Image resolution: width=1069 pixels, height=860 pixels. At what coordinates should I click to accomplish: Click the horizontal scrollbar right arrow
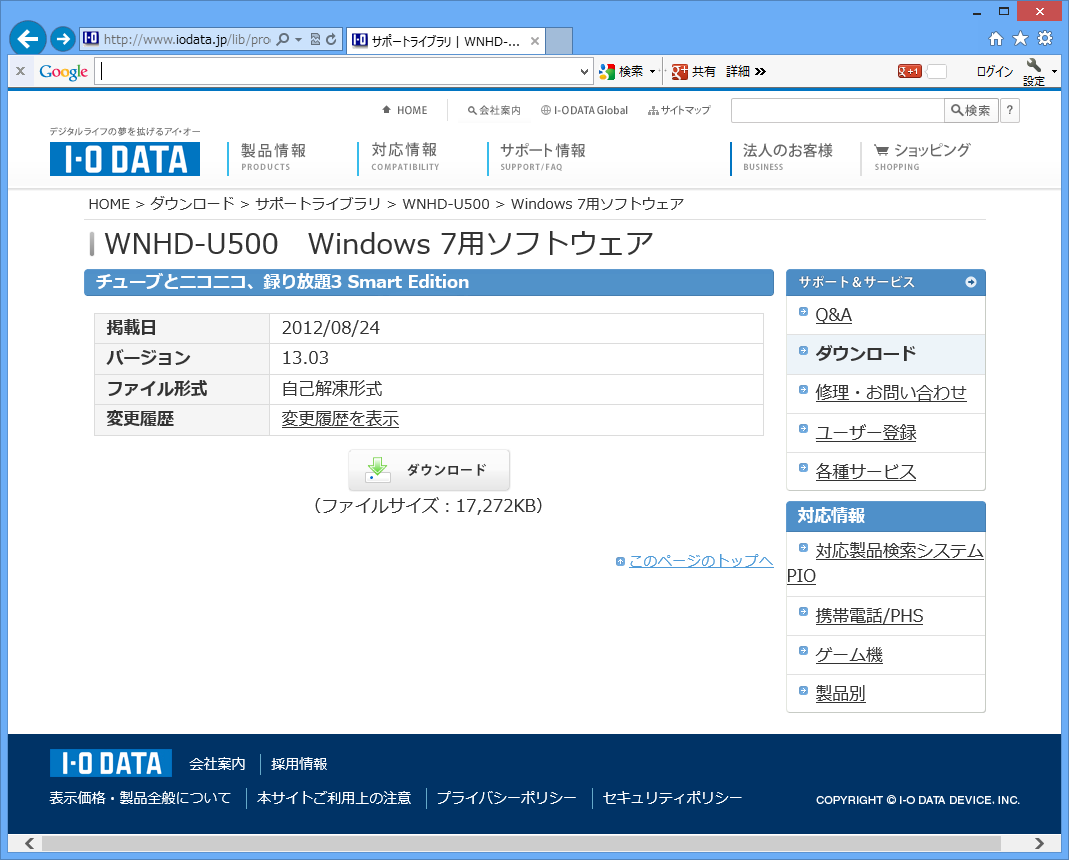click(x=1039, y=844)
